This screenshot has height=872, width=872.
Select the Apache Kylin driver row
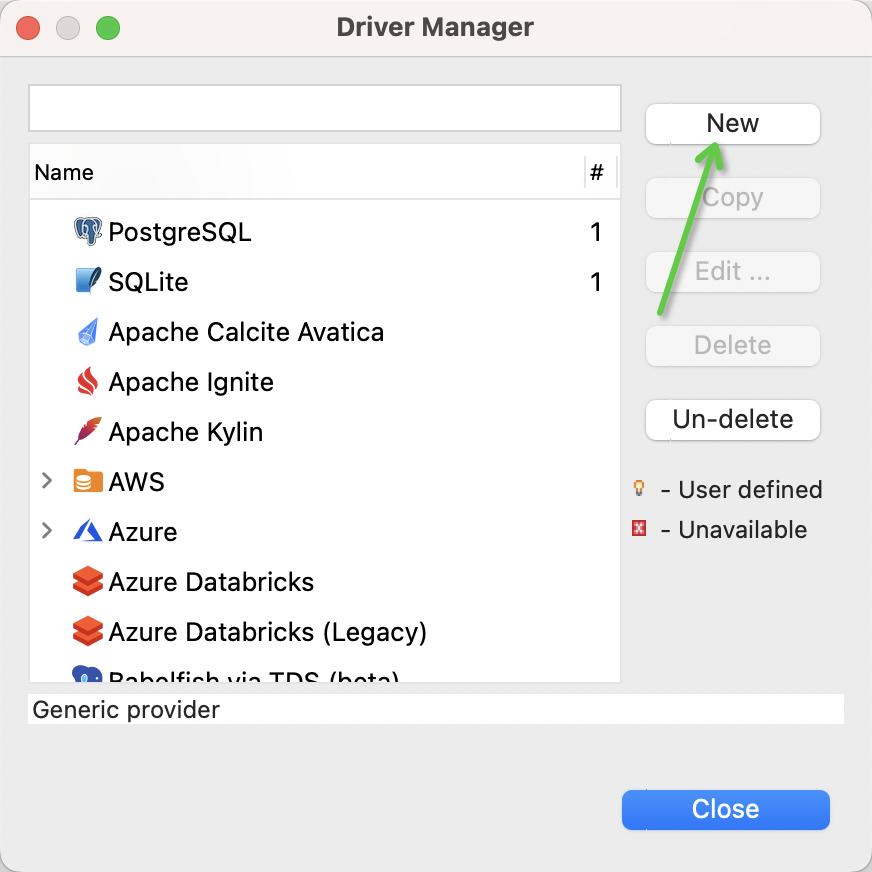[x=325, y=432]
